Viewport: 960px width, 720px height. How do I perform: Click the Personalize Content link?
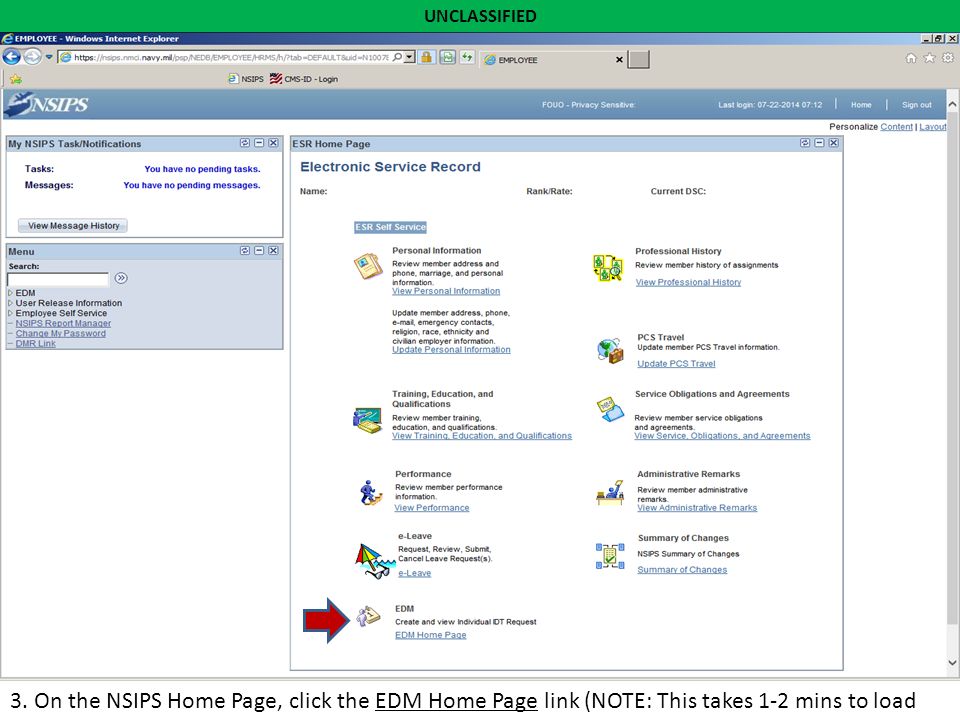coord(896,127)
